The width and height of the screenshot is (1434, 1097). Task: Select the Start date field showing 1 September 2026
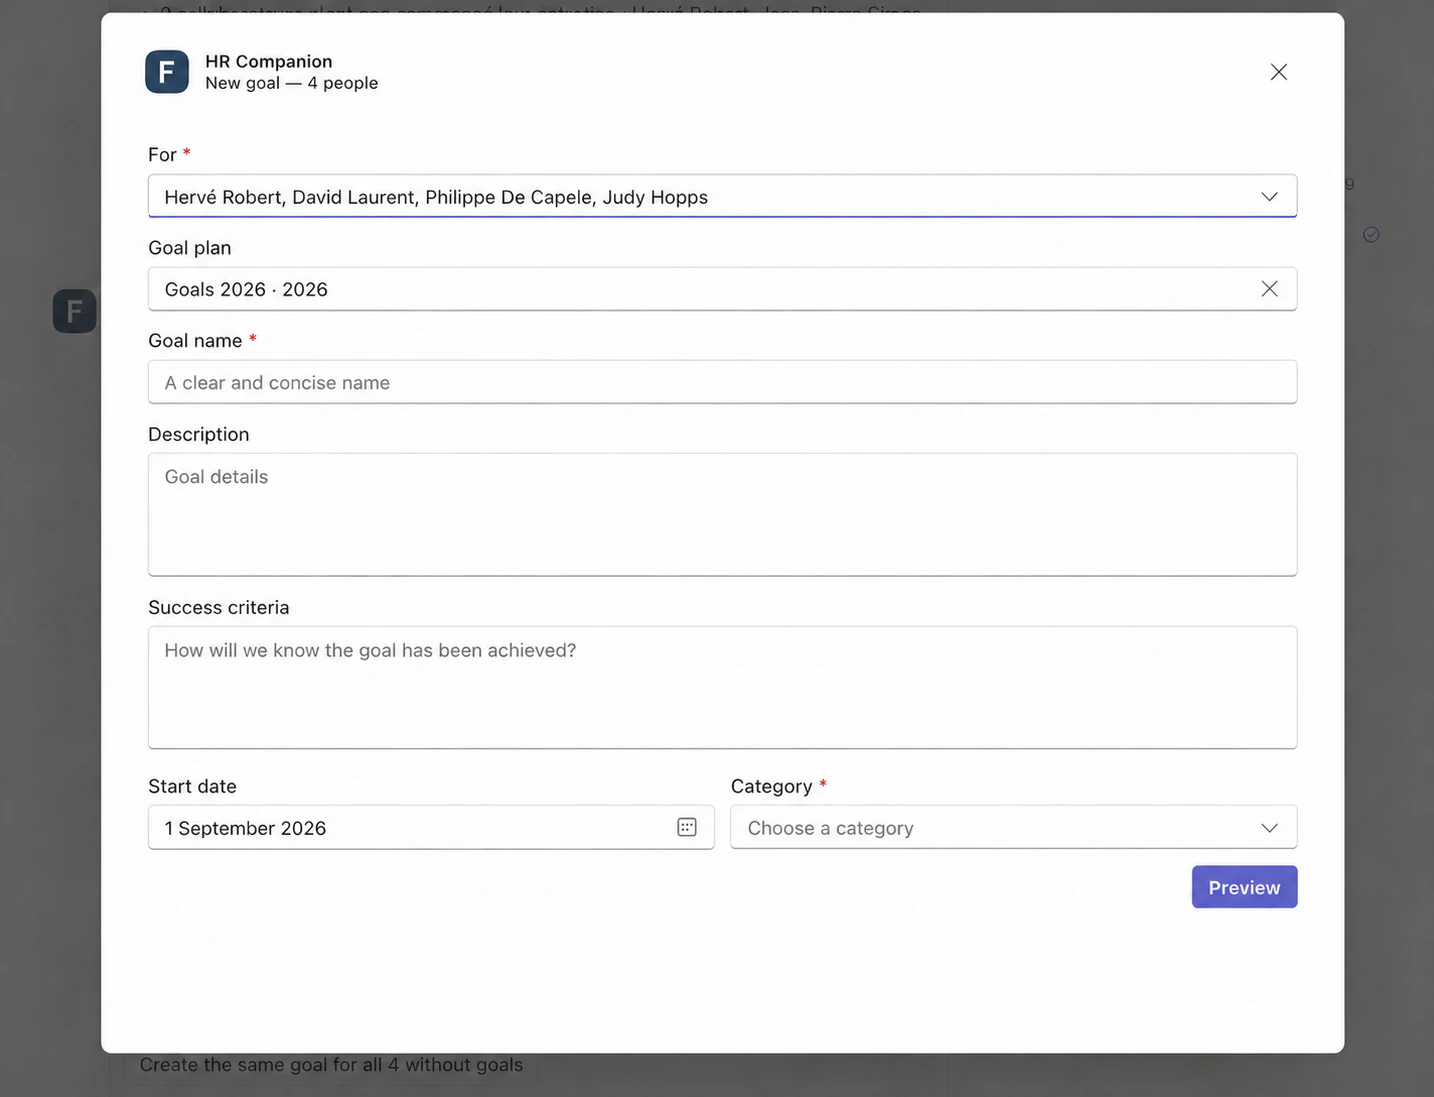431,827
